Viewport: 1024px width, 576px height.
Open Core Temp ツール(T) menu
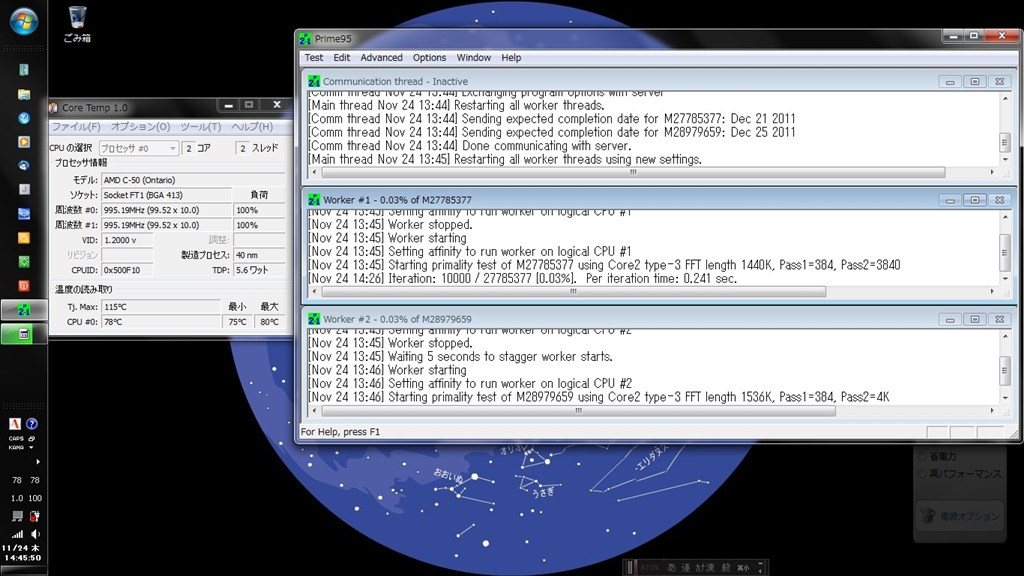click(x=201, y=127)
